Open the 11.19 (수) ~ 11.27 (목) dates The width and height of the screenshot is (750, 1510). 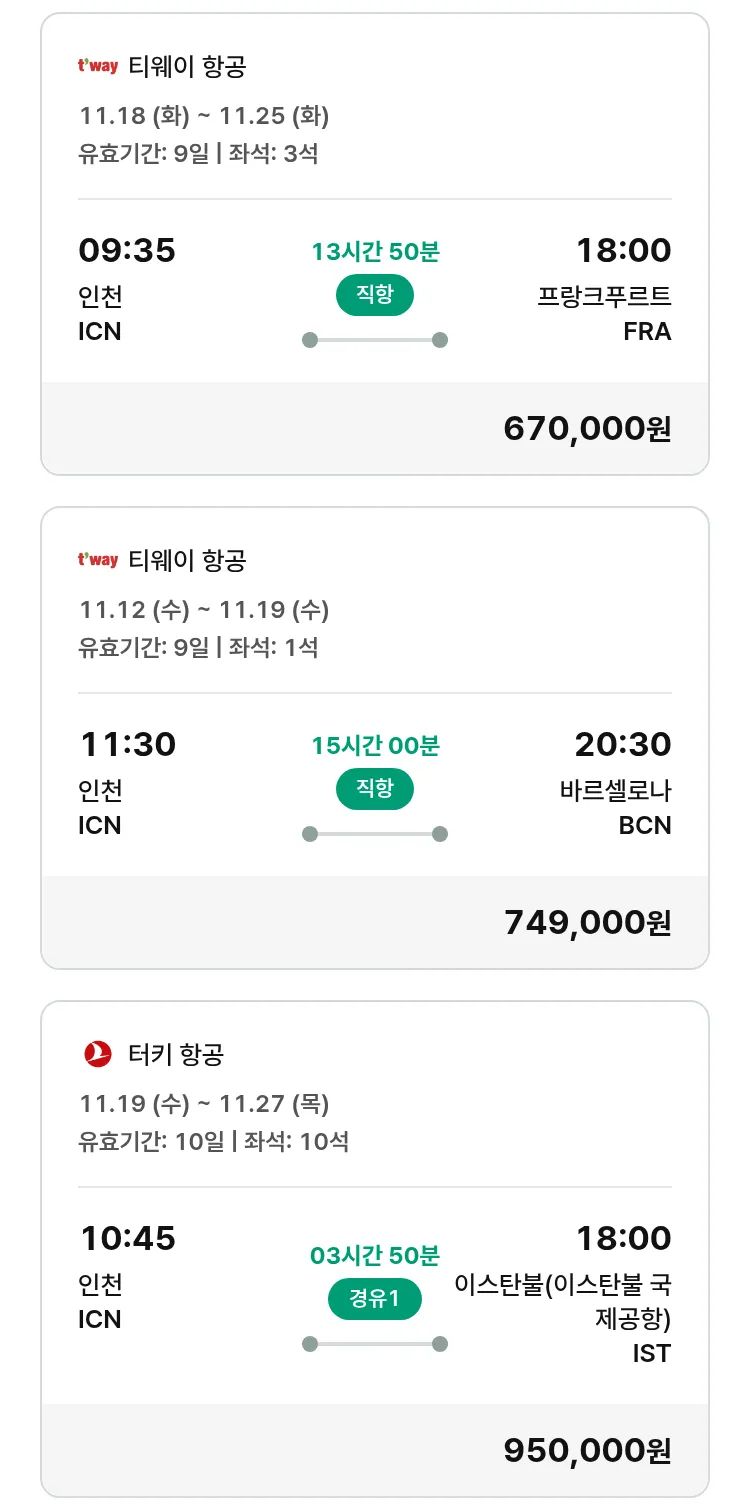[204, 1104]
